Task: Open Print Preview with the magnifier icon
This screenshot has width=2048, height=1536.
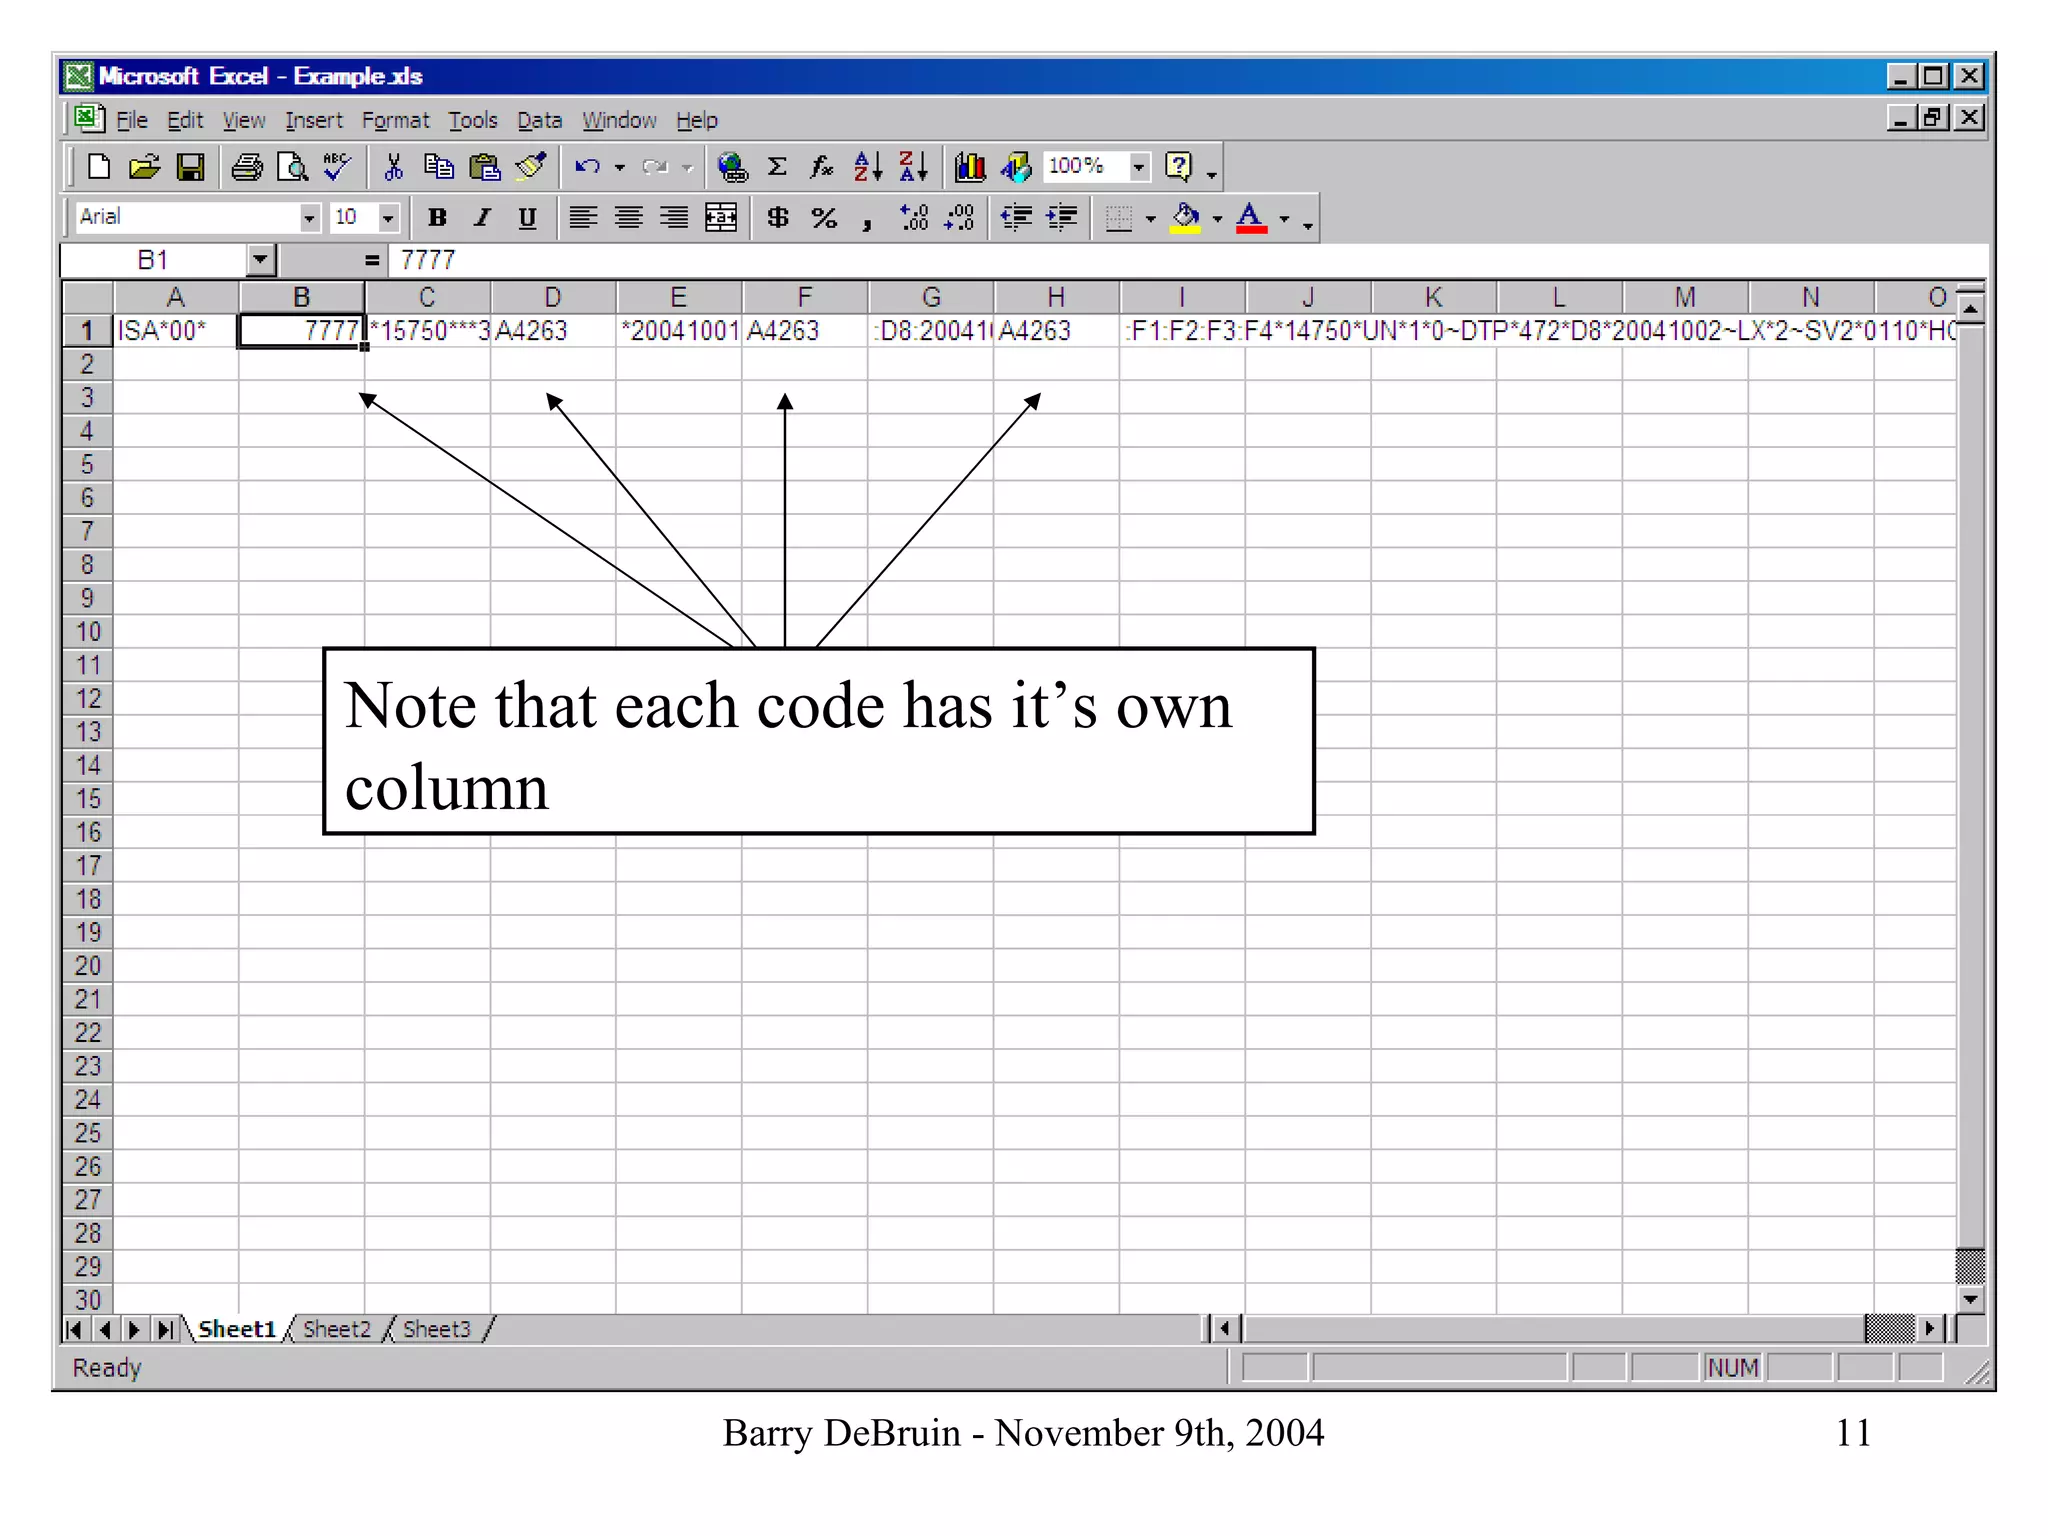Action: tap(292, 167)
